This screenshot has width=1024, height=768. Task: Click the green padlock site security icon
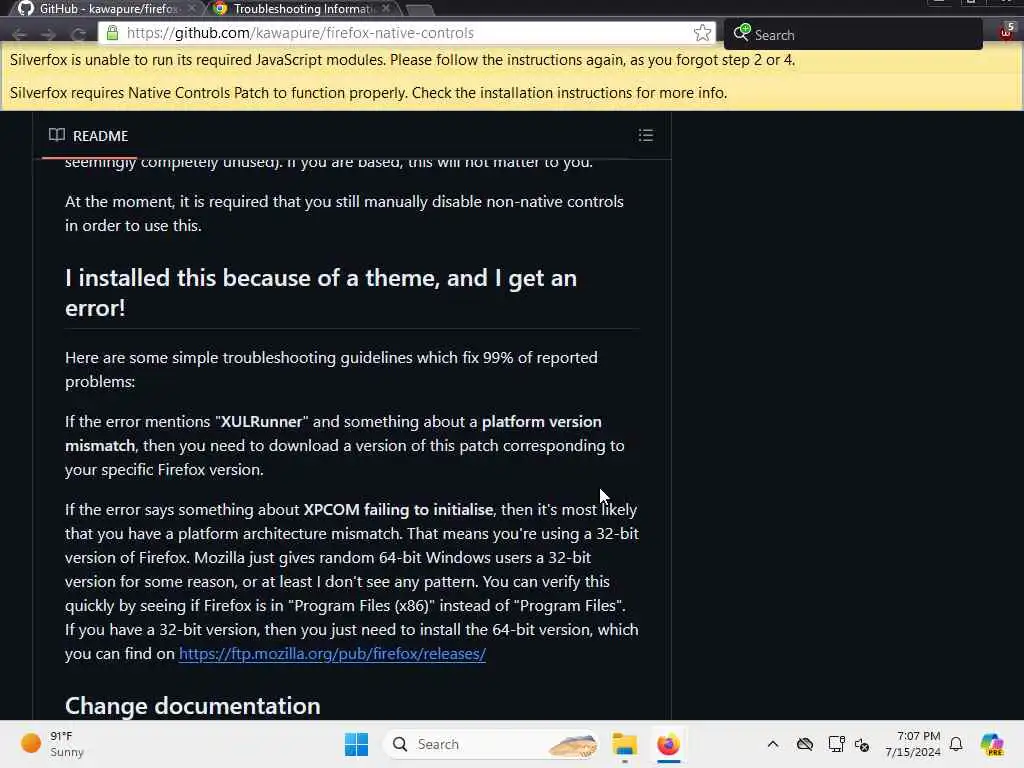coord(112,33)
